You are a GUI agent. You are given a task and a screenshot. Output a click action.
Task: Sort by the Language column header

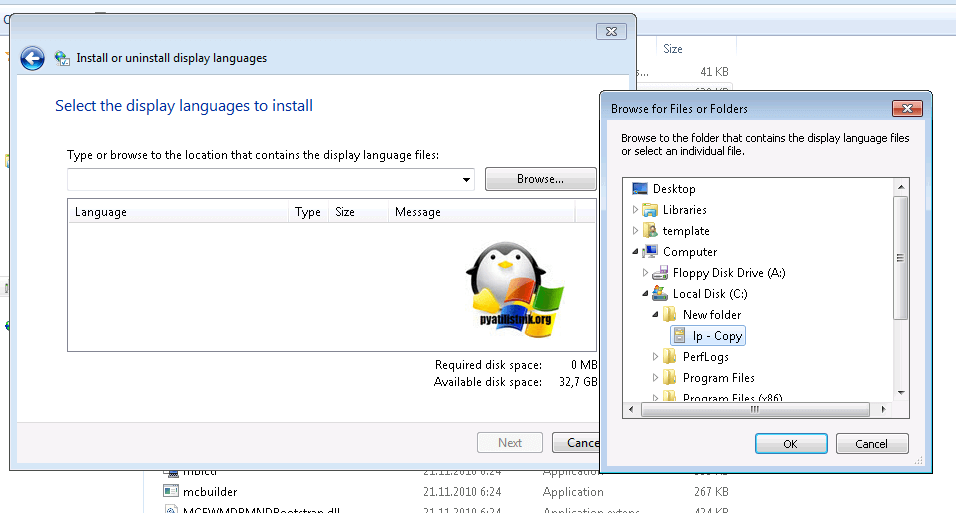[x=101, y=212]
